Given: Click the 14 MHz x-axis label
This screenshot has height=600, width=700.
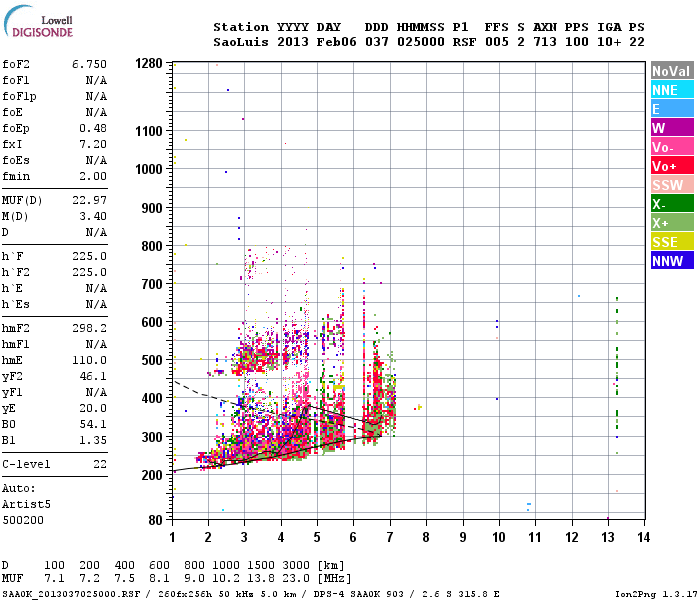Looking at the screenshot, I should pos(644,537).
